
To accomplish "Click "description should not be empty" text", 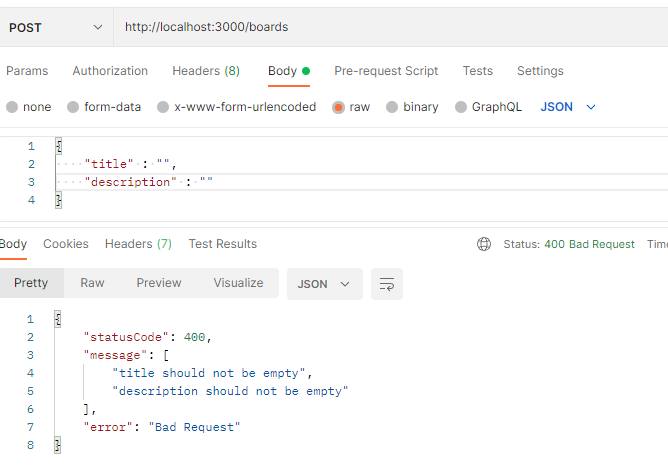I will click(230, 391).
